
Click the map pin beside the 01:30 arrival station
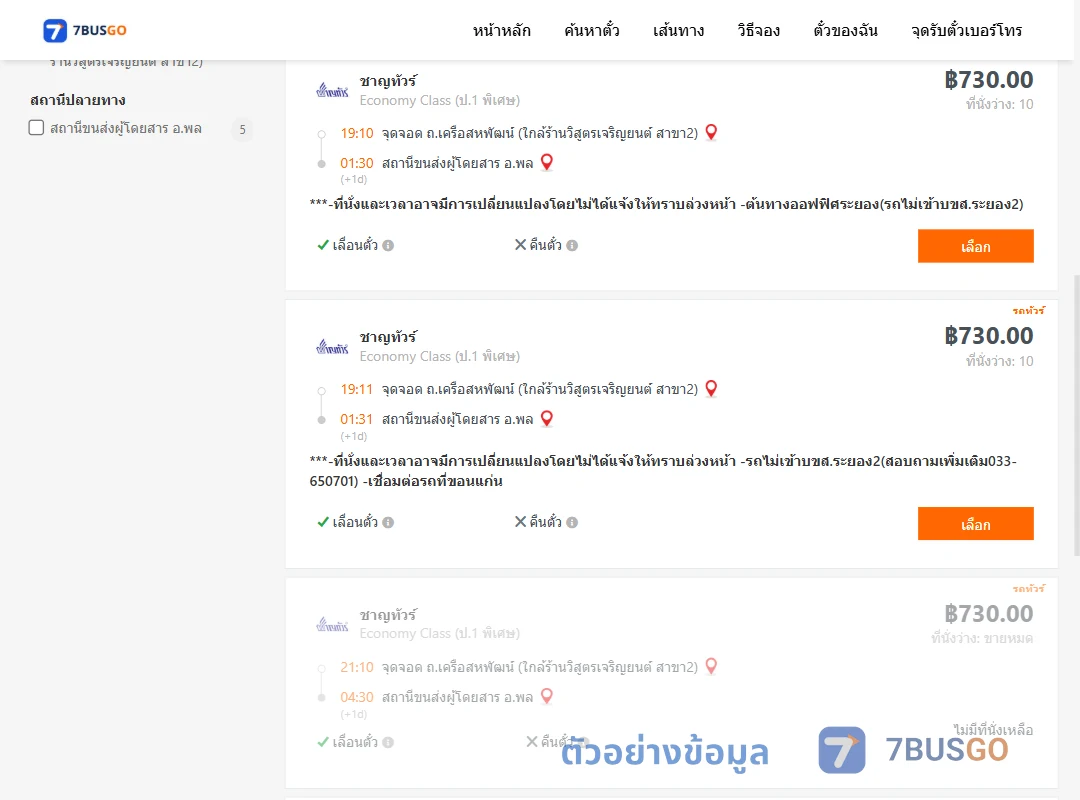click(x=547, y=163)
